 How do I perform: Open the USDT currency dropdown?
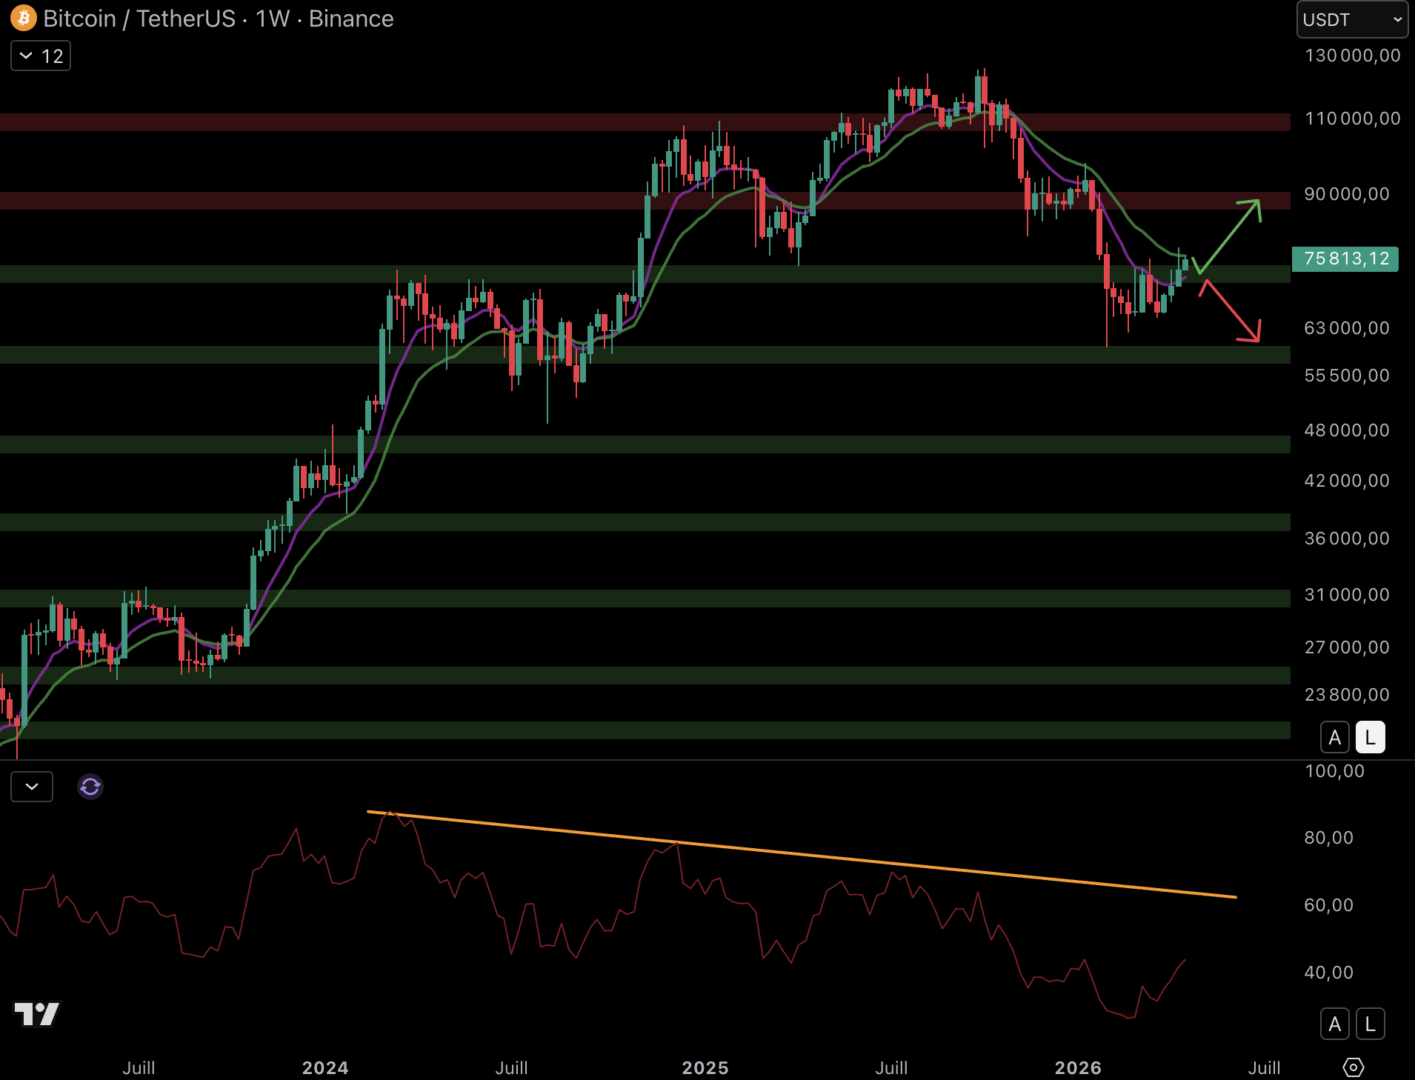1352,20
